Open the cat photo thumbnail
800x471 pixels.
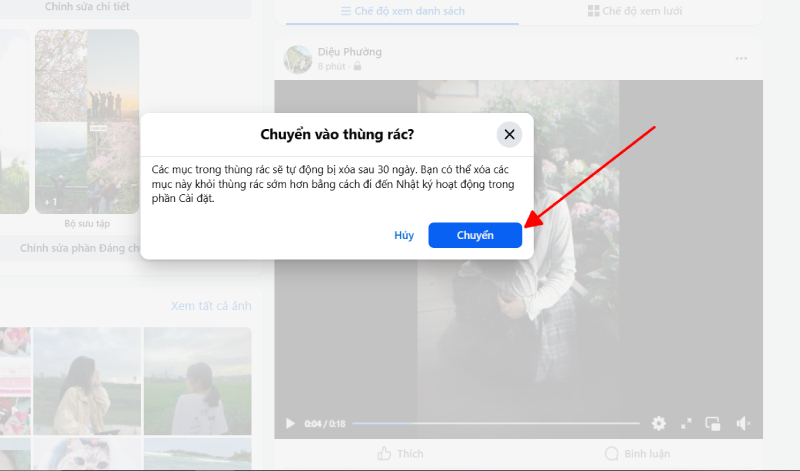pyautogui.click(x=87, y=454)
